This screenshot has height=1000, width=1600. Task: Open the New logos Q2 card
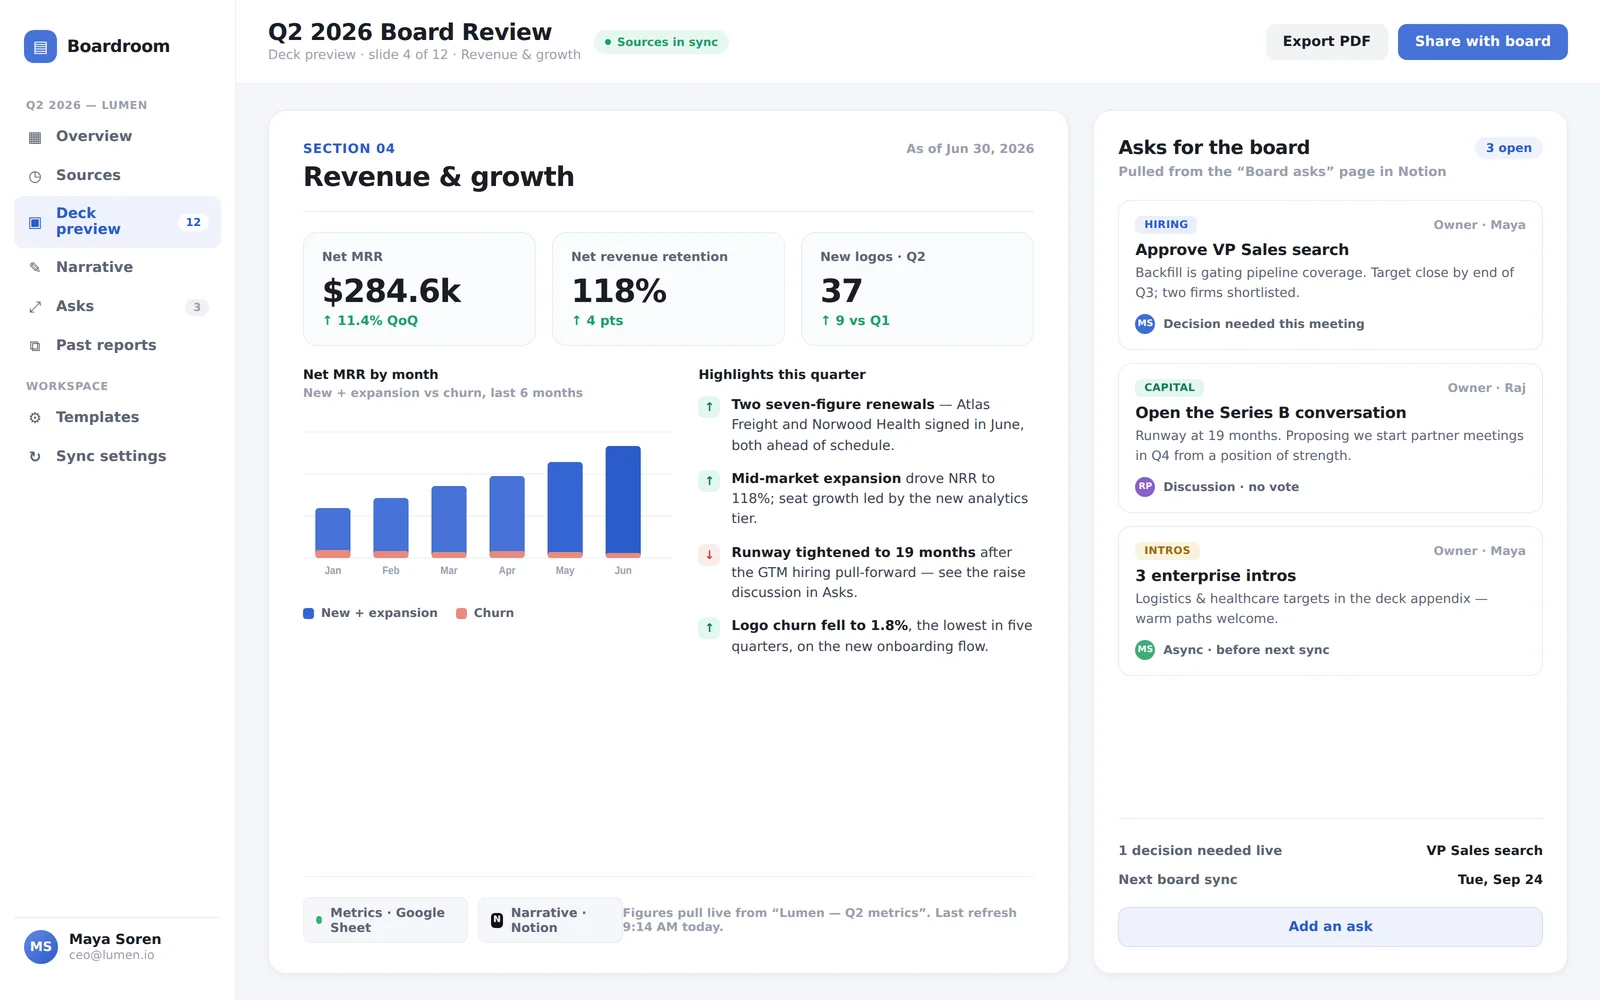click(917, 289)
